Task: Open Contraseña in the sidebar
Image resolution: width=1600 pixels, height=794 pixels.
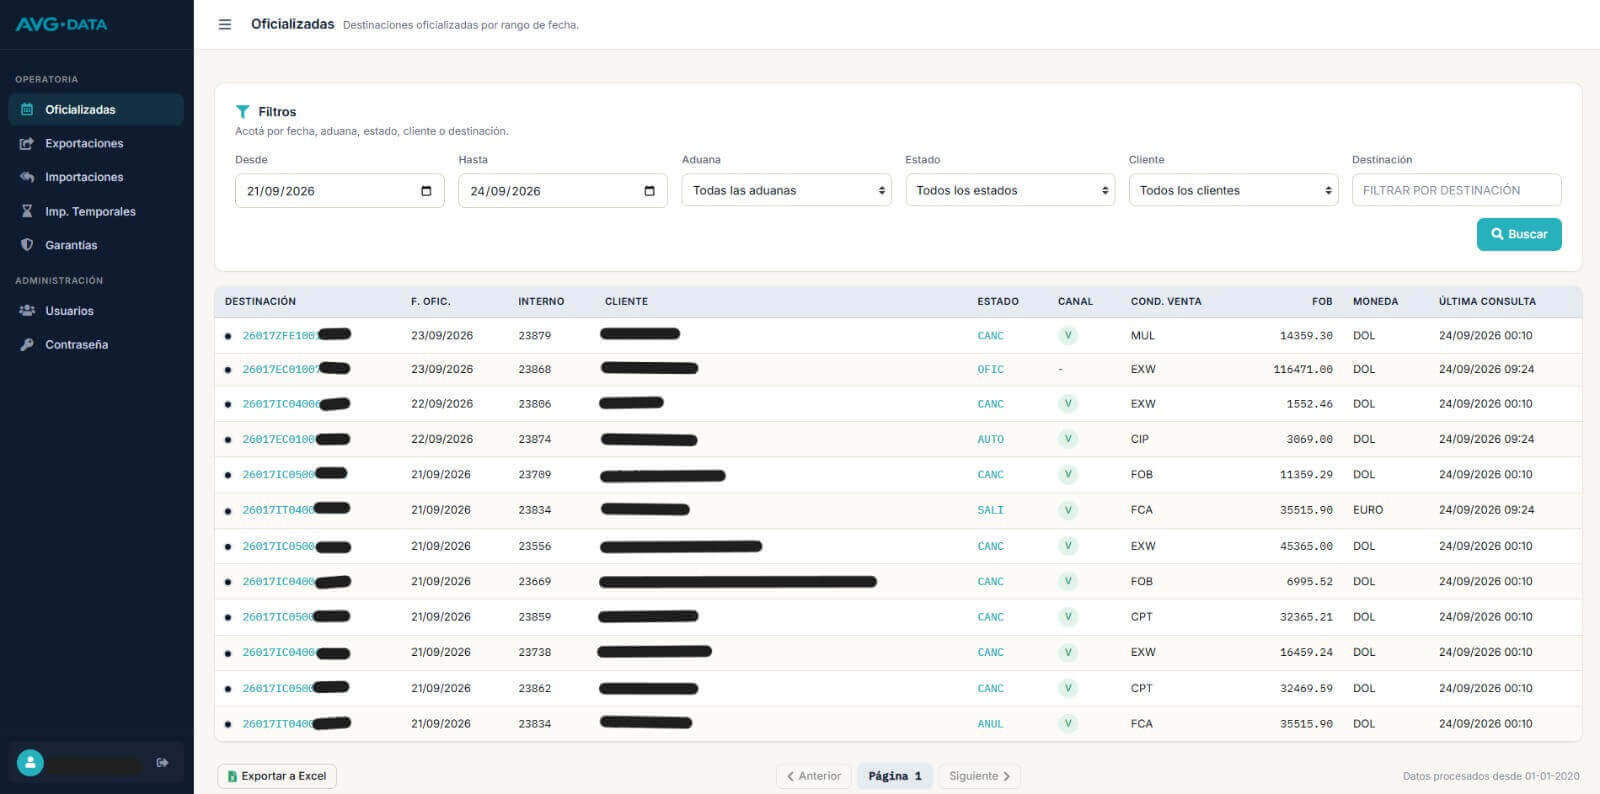Action: coord(96,345)
